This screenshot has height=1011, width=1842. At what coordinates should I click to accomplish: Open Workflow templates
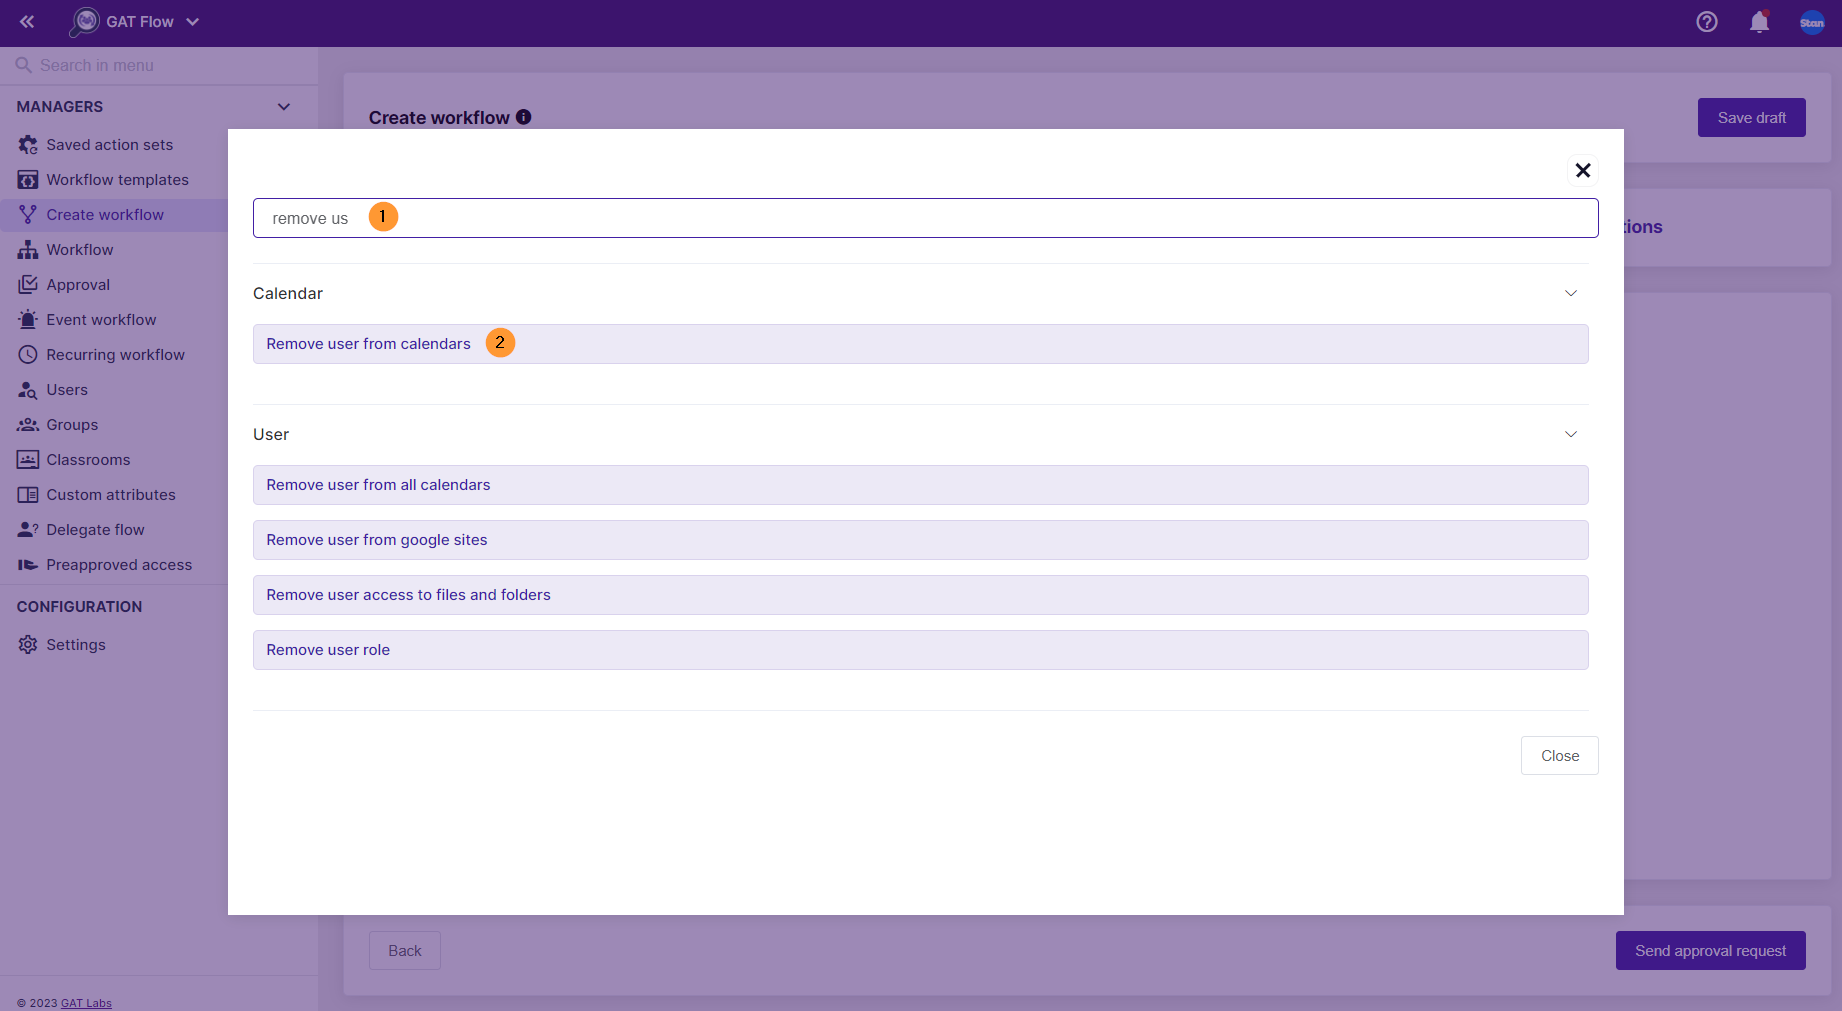pyautogui.click(x=117, y=180)
